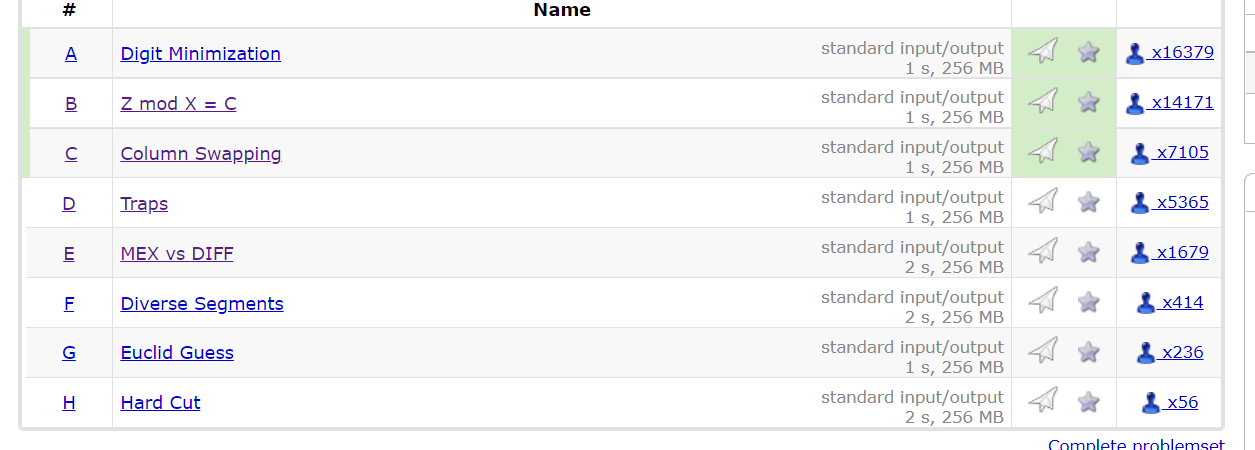Screen dimensions: 1255x450
Task: Click the star icon for MEX vs DIFF
Action: (x=1089, y=252)
